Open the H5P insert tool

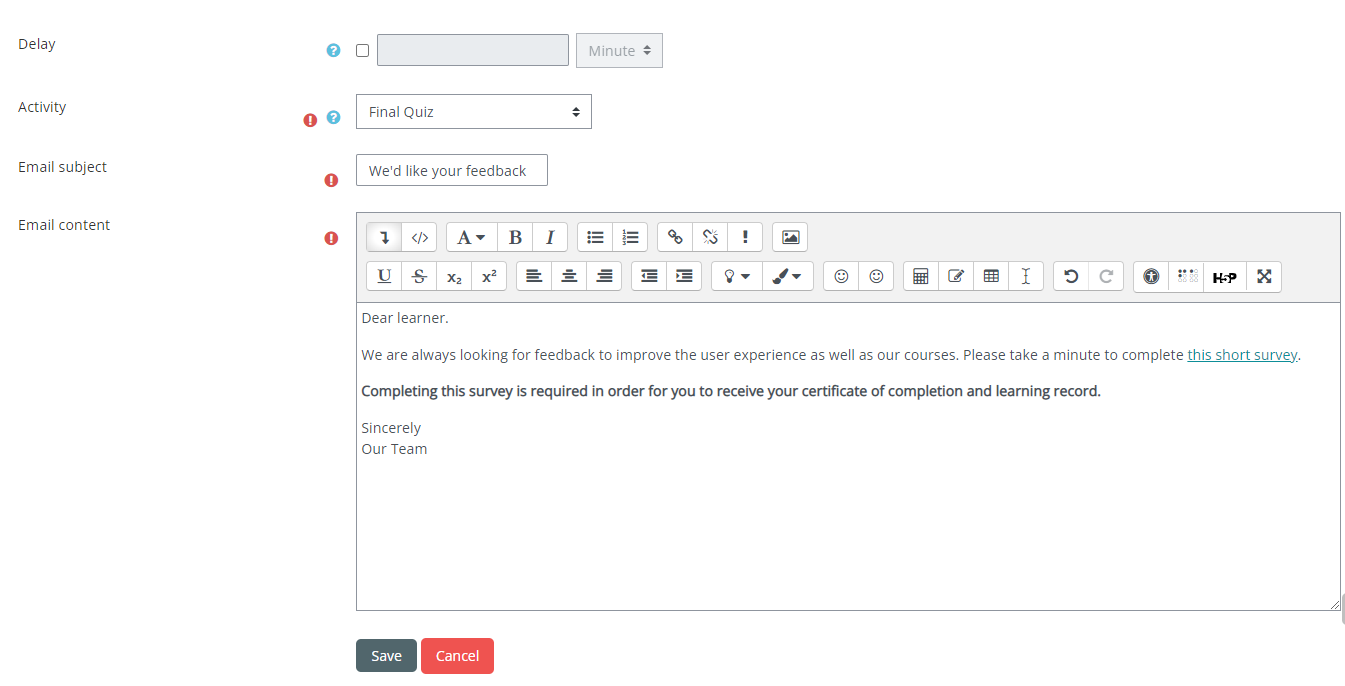(1224, 277)
